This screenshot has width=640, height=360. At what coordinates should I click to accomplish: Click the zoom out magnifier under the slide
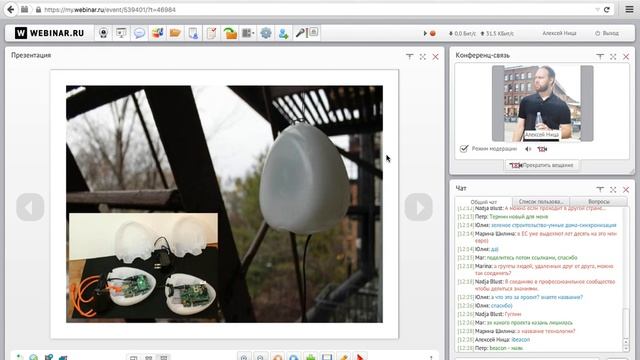pyautogui.click(x=260, y=358)
